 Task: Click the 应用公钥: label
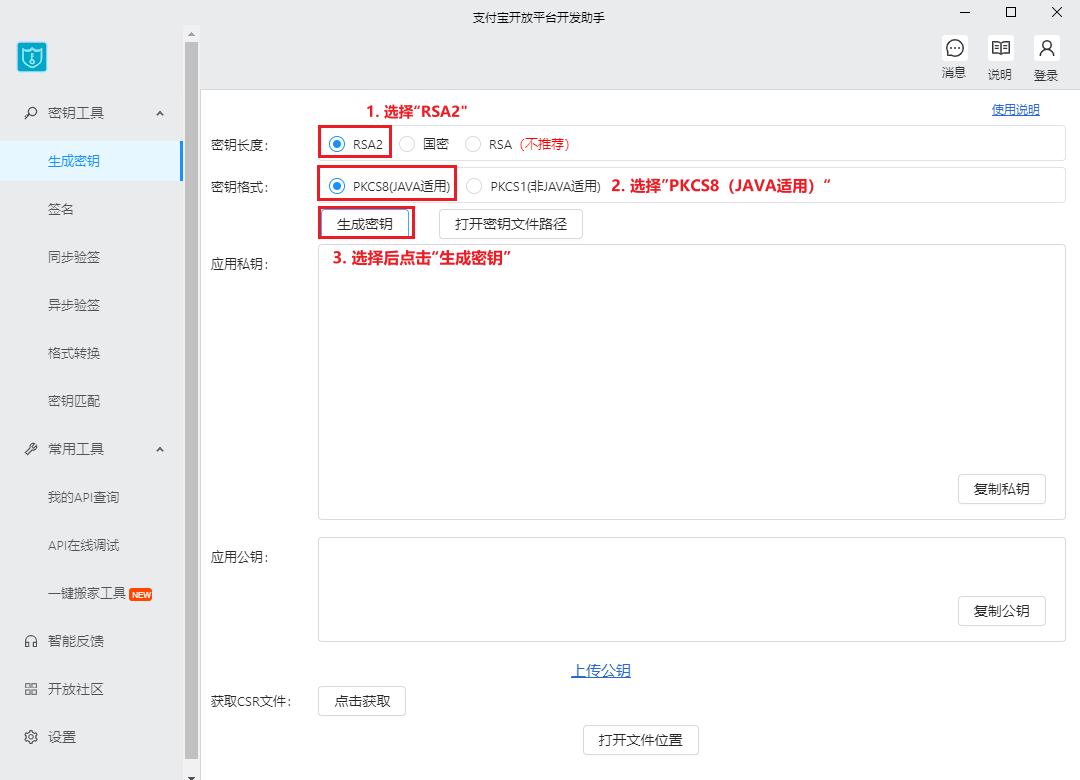[240, 557]
